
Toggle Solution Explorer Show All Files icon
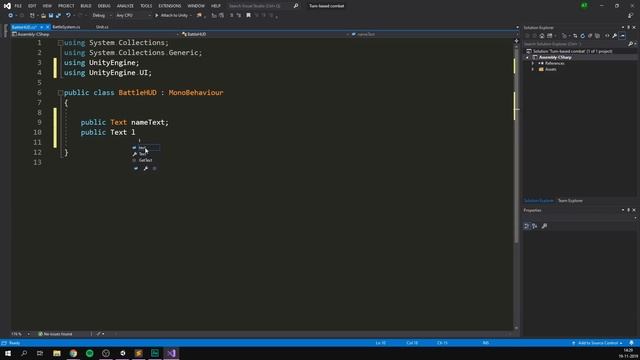tap(598, 36)
